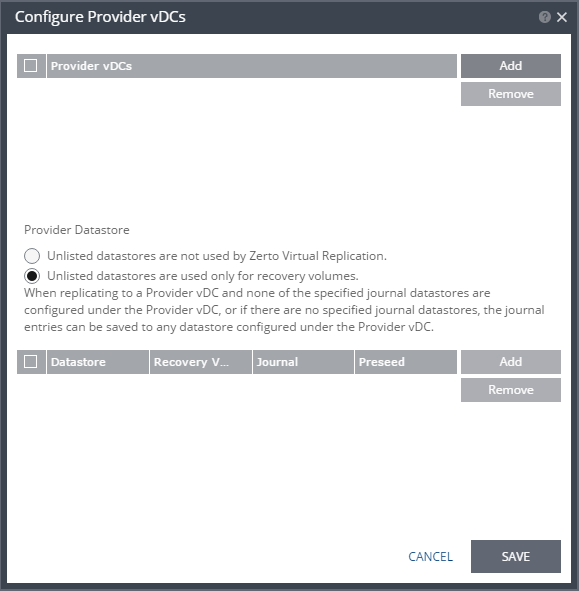
Task: Click Add next to the Datastore table
Action: [x=510, y=361]
